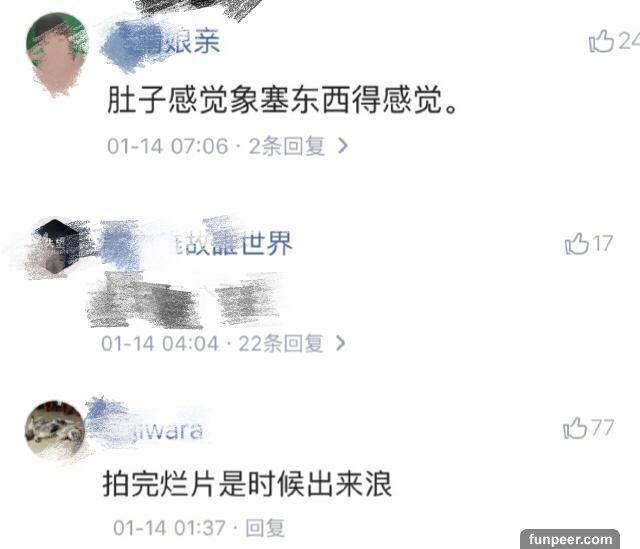
Task: Click chevron arrow after 2条回复
Action: point(343,146)
